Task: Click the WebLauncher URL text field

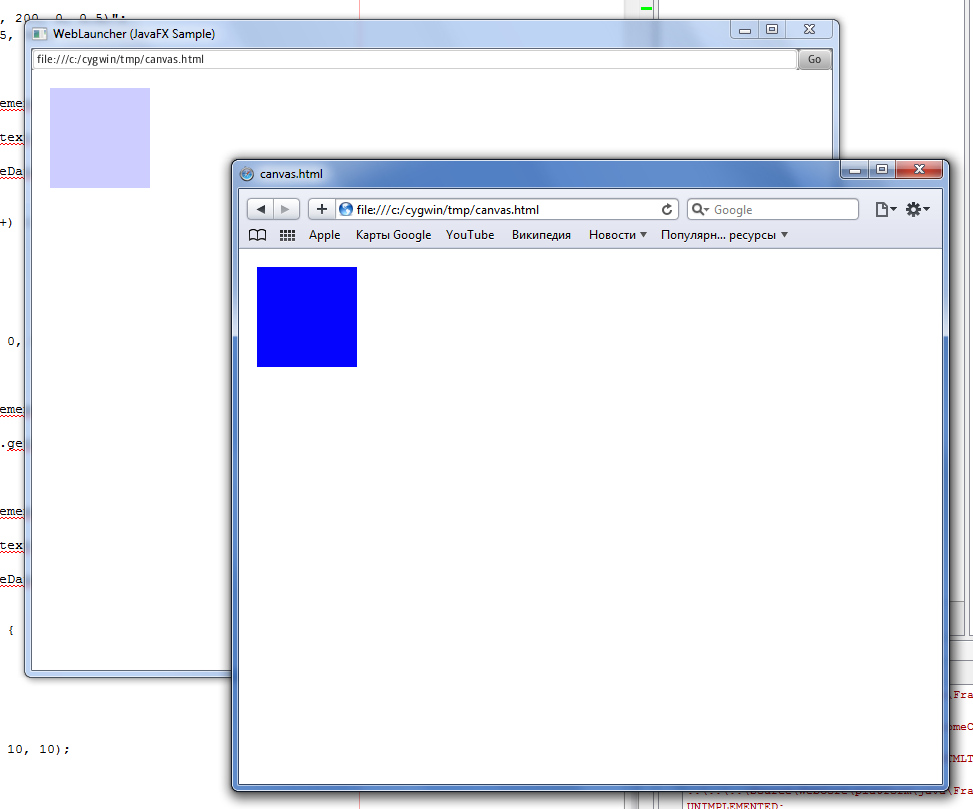Action: [414, 59]
